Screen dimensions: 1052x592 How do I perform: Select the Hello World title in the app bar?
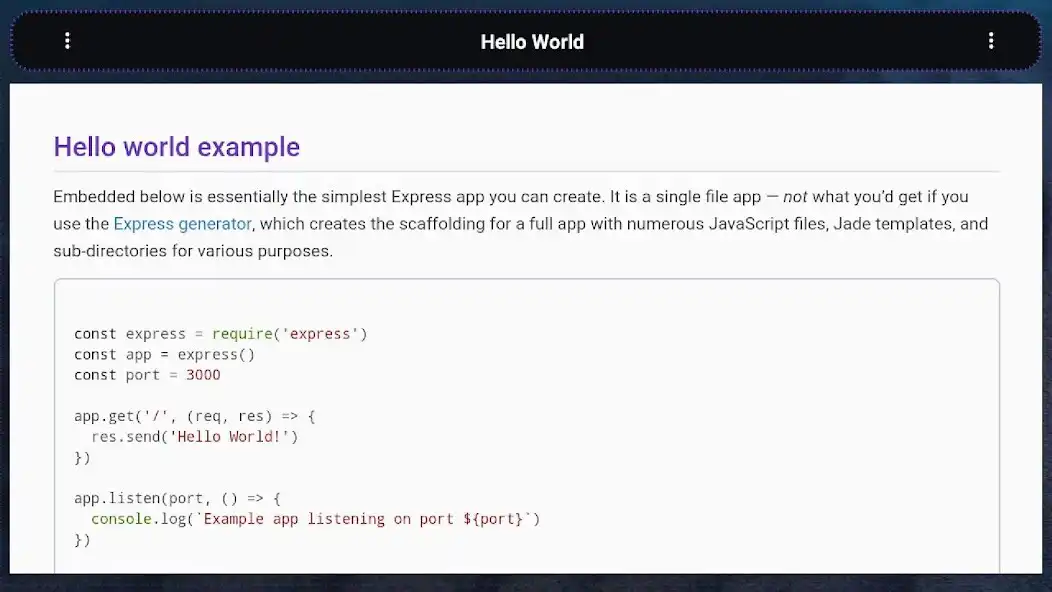[532, 42]
